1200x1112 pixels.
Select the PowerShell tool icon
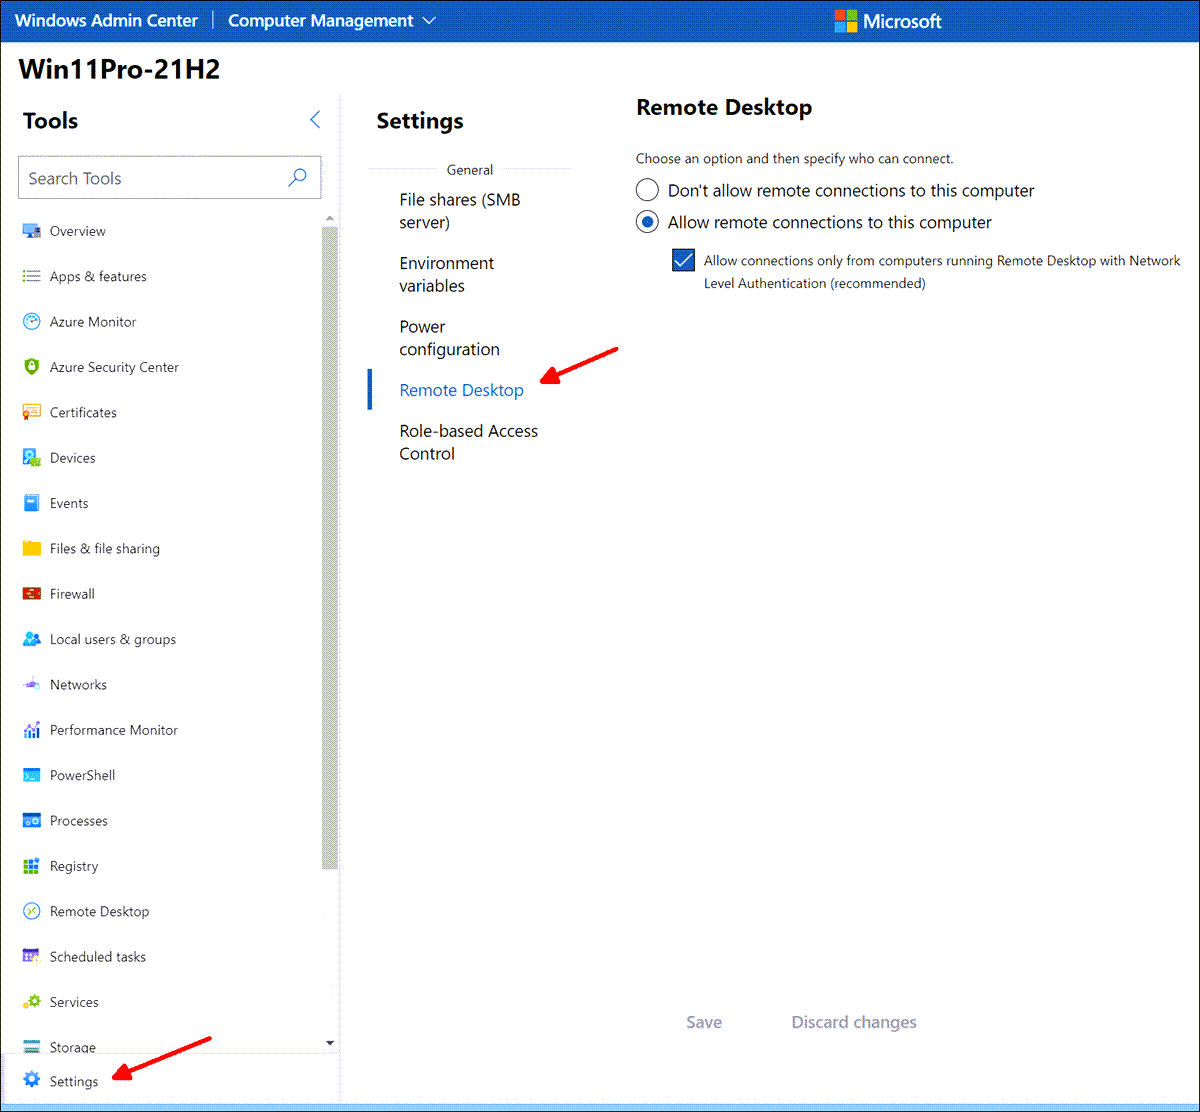pyautogui.click(x=30, y=775)
